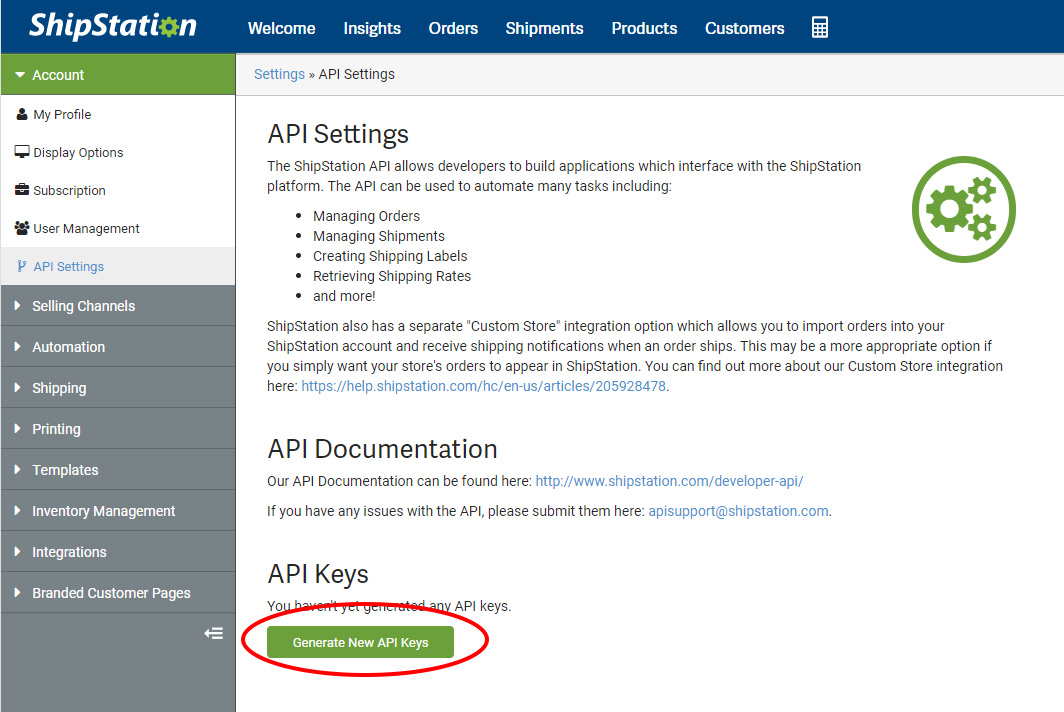
Task: Select the Products tab
Action: (x=644, y=29)
